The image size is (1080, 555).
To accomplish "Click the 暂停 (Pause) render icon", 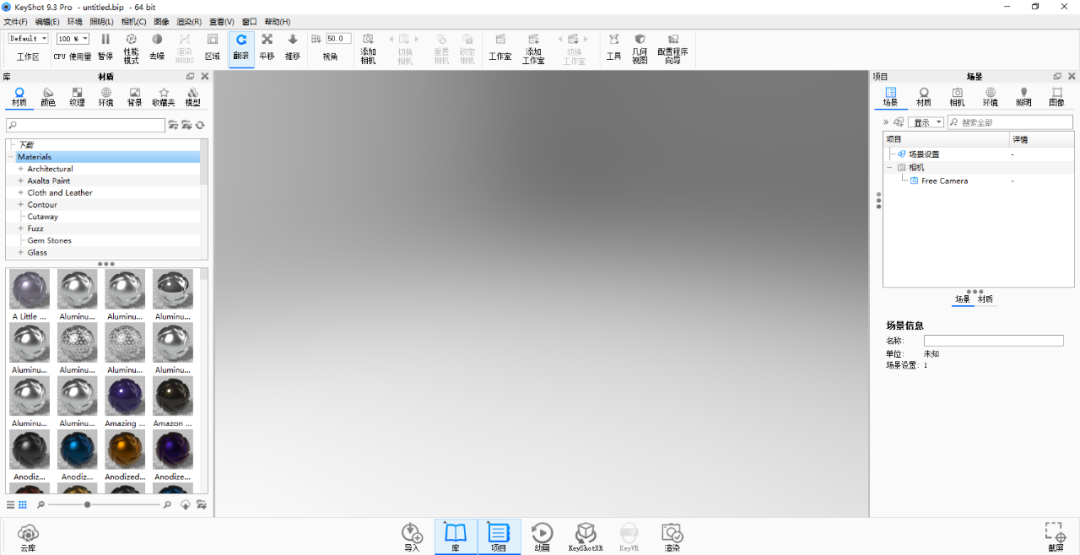I will tap(105, 46).
